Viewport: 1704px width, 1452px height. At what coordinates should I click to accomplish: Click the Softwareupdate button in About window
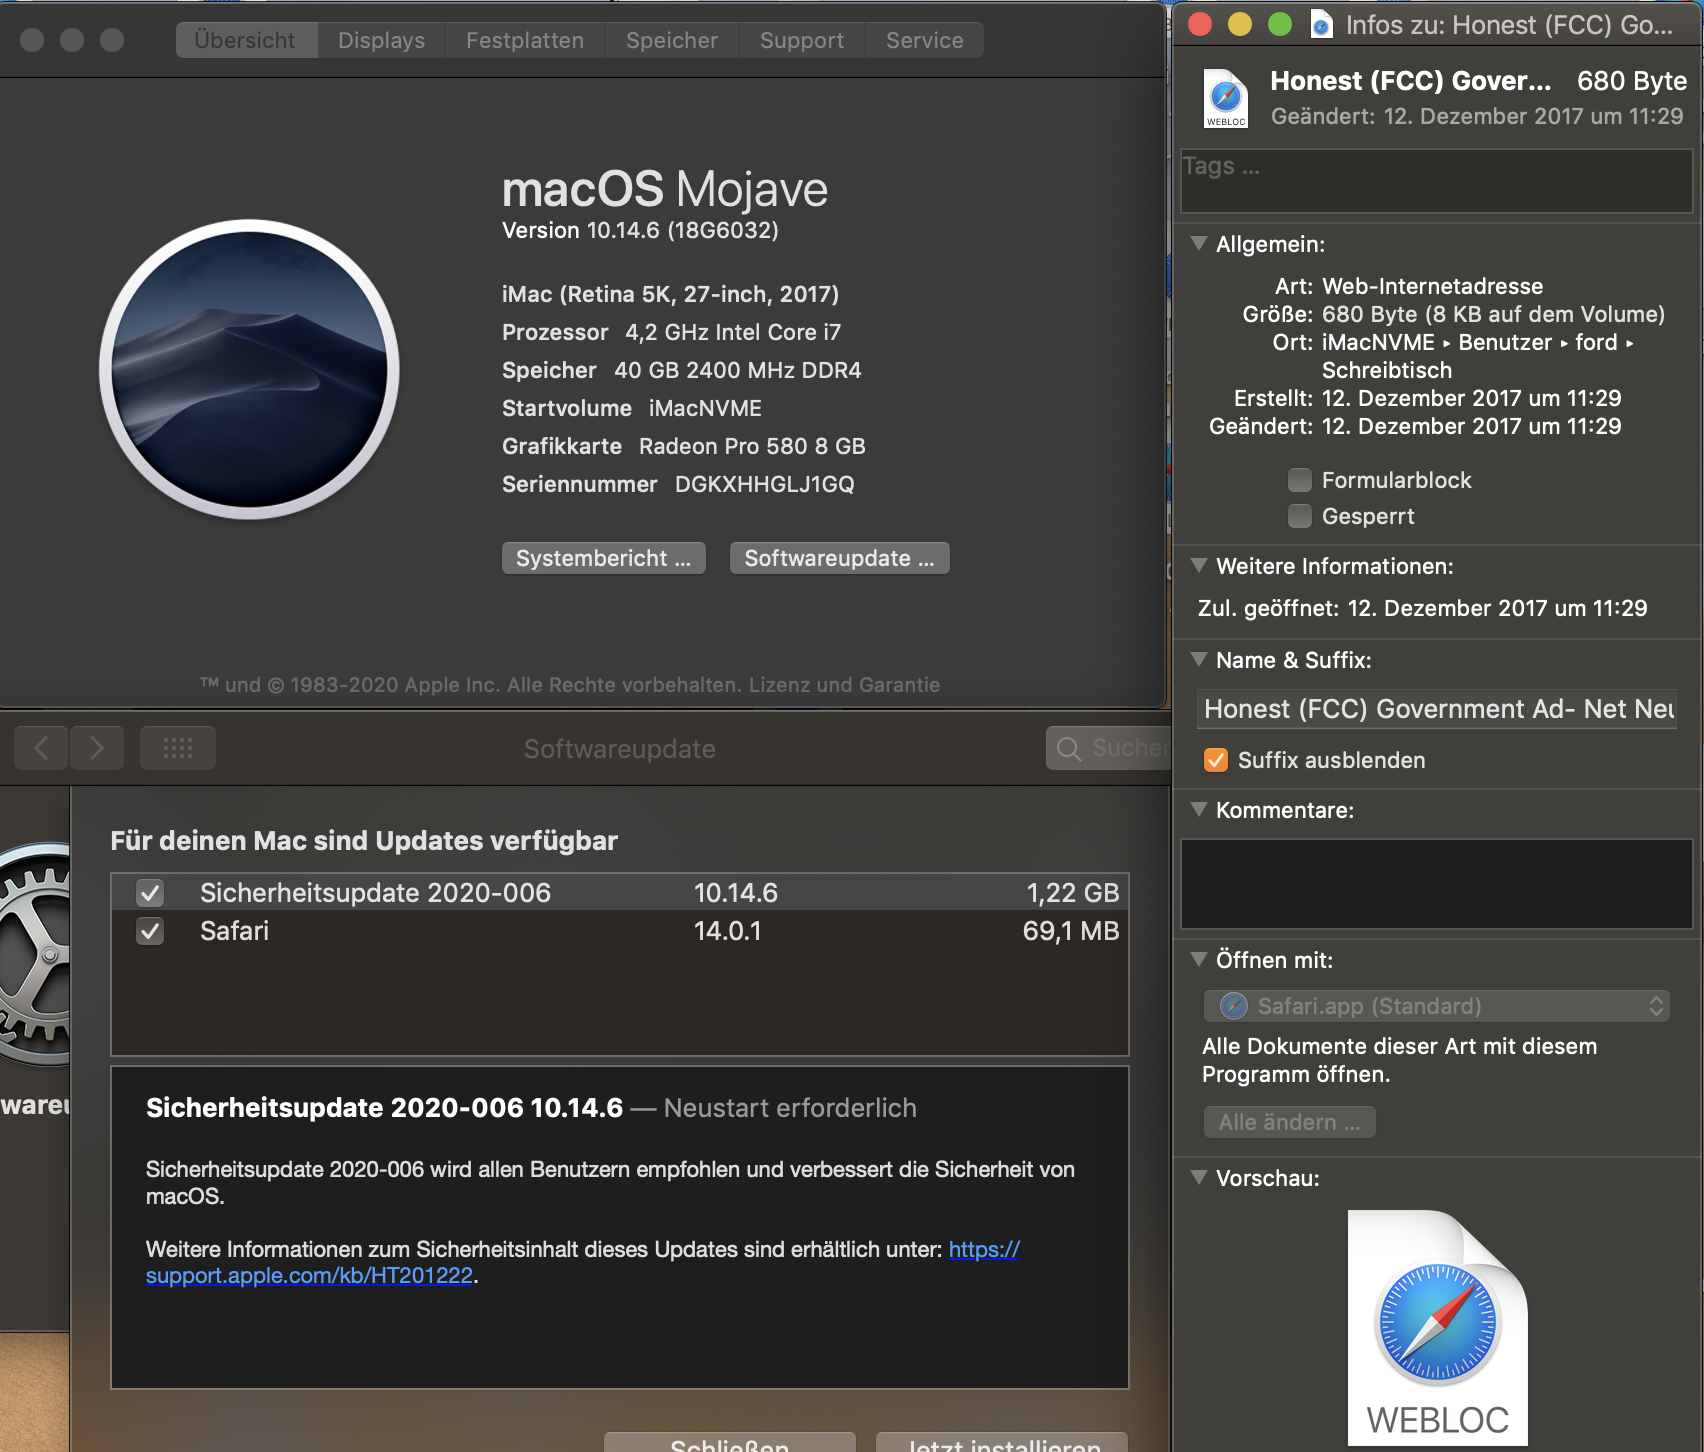[x=840, y=558]
